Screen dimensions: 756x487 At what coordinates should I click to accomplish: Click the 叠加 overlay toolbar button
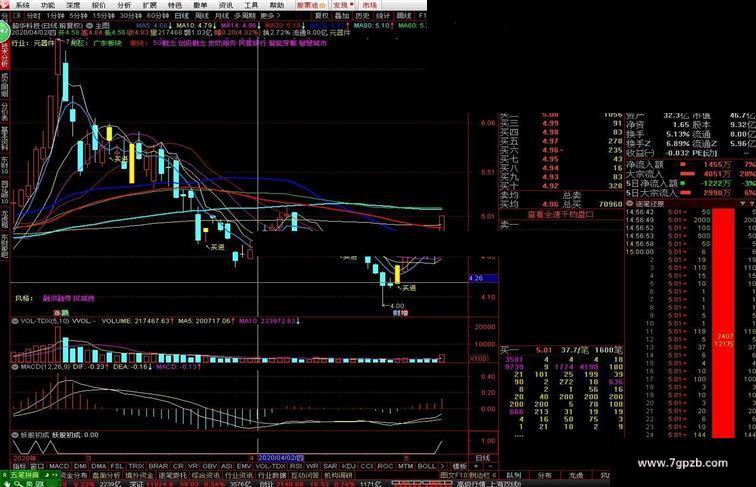click(x=342, y=16)
